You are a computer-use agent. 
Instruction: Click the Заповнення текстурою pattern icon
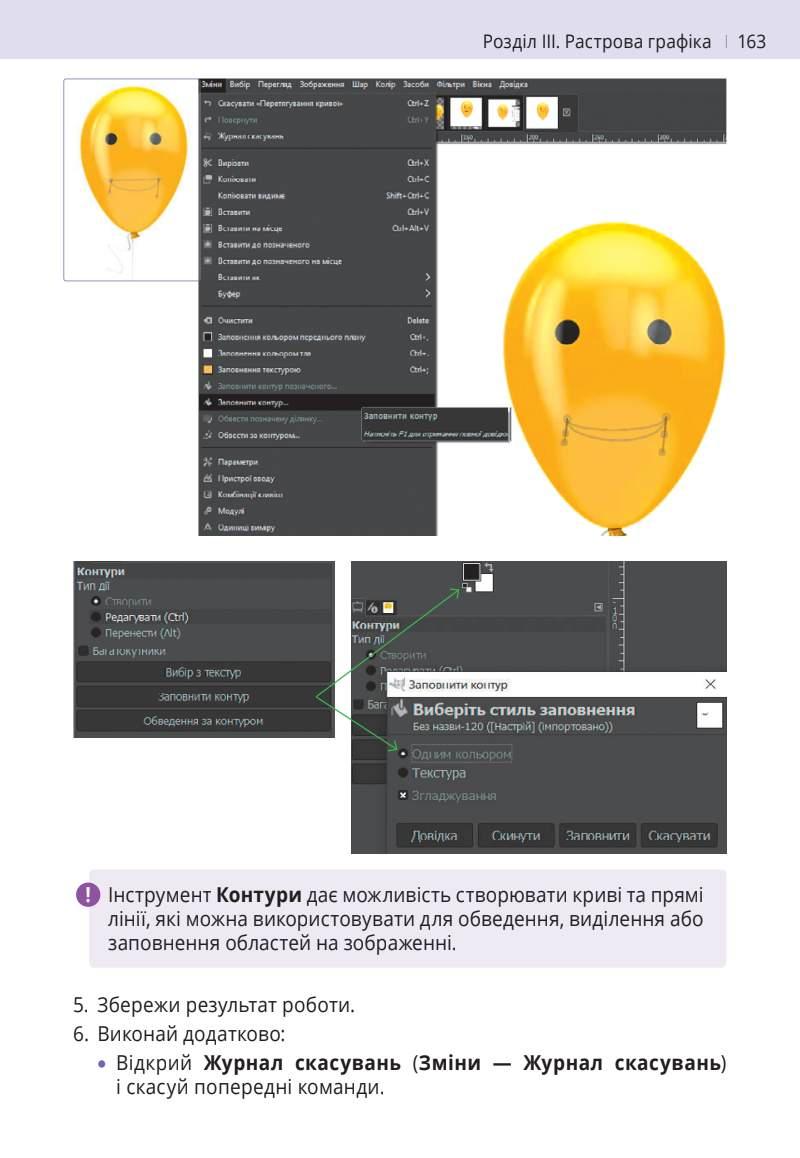[208, 369]
